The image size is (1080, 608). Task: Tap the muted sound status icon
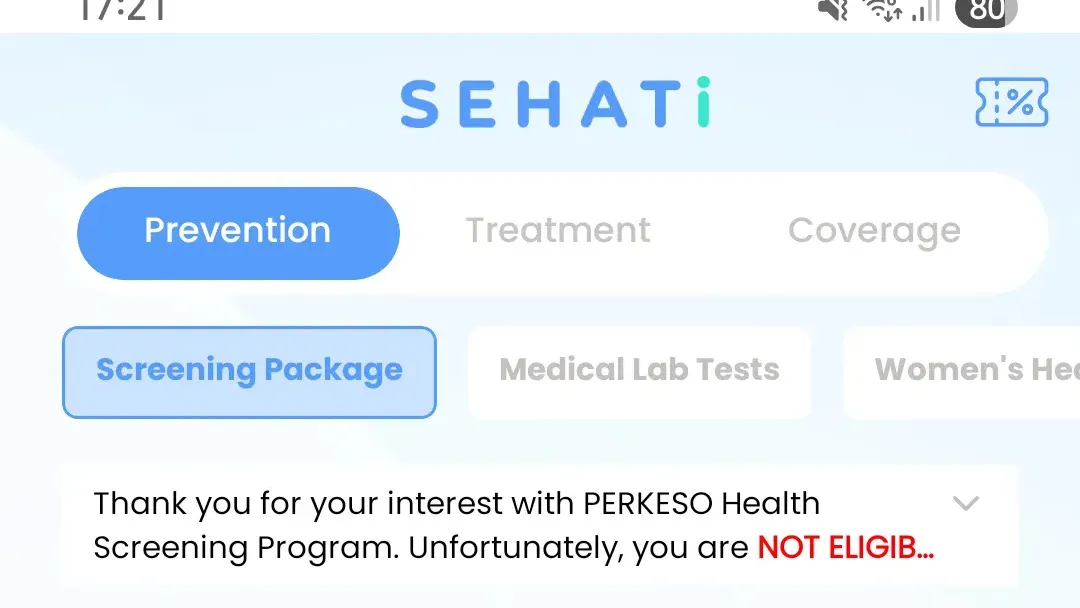[x=833, y=10]
